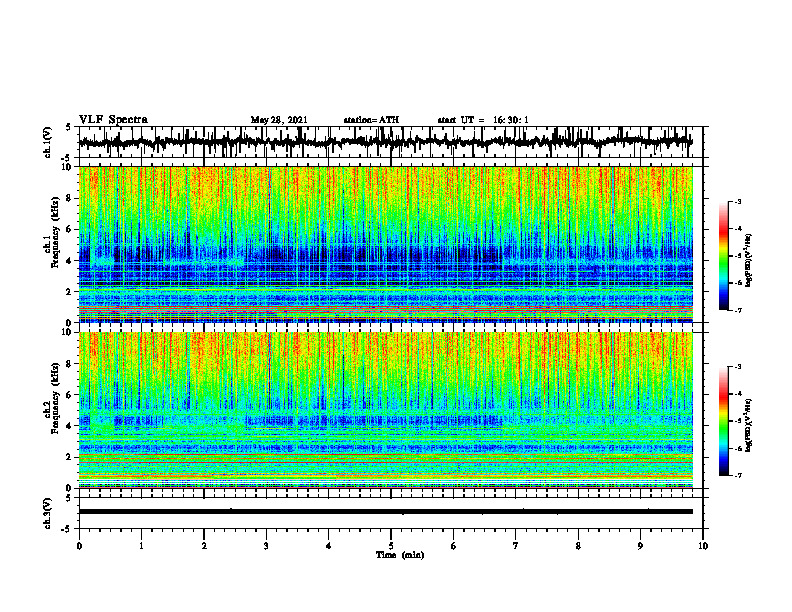Screen dimensions: 792x612
Task: Click the 'ch.1(V)' waveform axis label
Action: (47, 142)
